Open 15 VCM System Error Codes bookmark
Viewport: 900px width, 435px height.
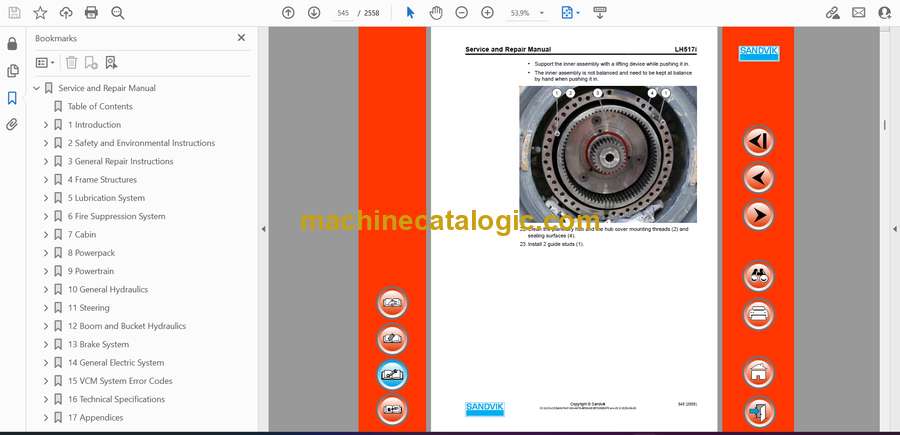point(120,381)
